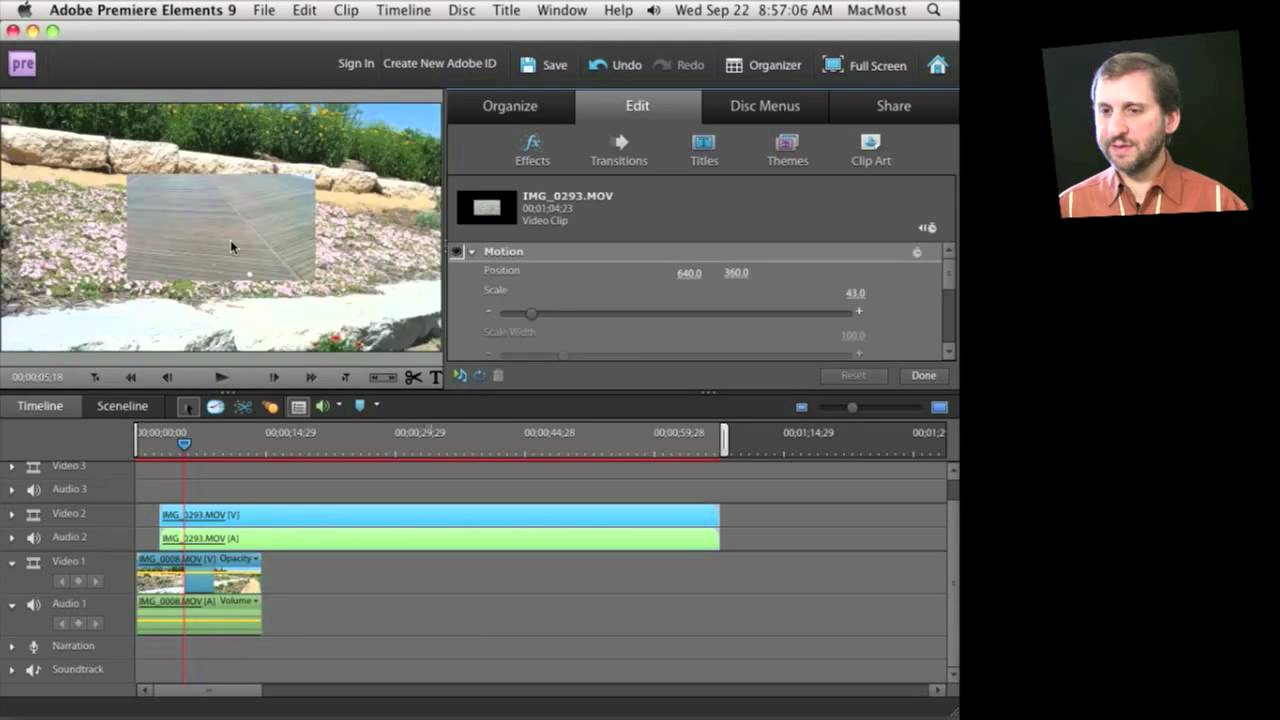
Task: Collapse the Motion effect properties
Action: tap(472, 252)
